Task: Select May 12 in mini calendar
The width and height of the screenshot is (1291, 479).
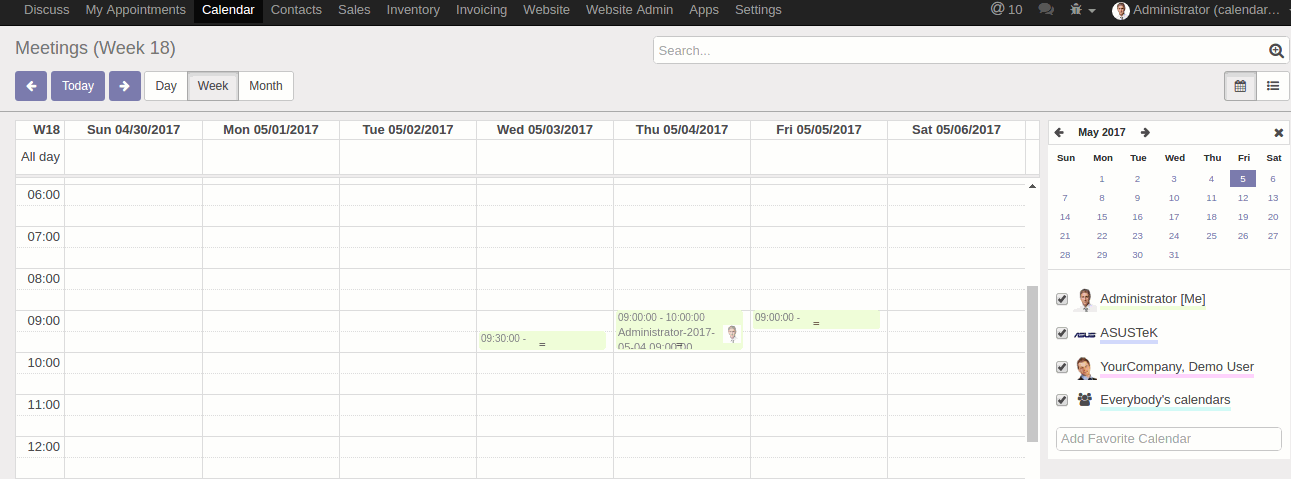Action: pos(1242,198)
